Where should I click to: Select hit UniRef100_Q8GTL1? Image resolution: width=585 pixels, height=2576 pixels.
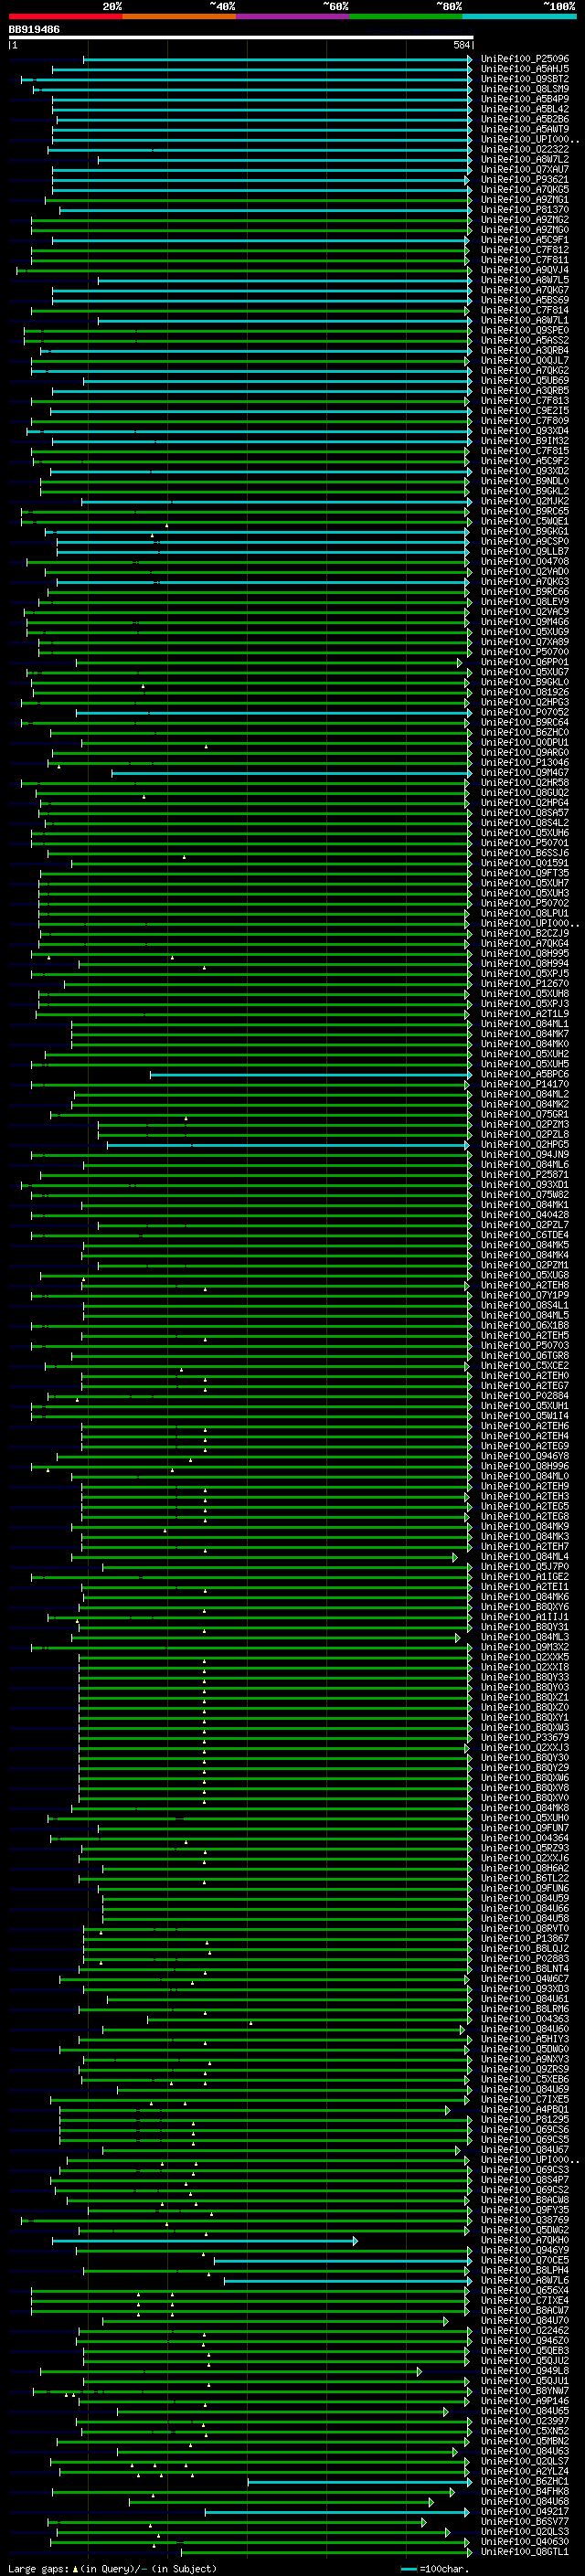[524, 2551]
